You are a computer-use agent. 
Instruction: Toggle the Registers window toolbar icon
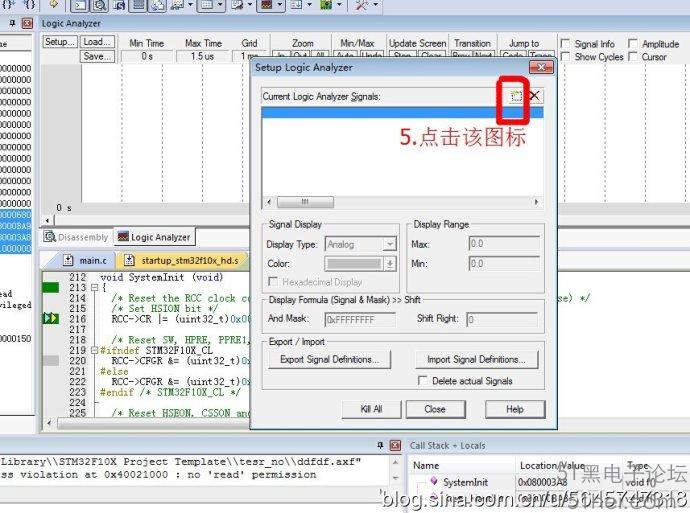(139, 5)
